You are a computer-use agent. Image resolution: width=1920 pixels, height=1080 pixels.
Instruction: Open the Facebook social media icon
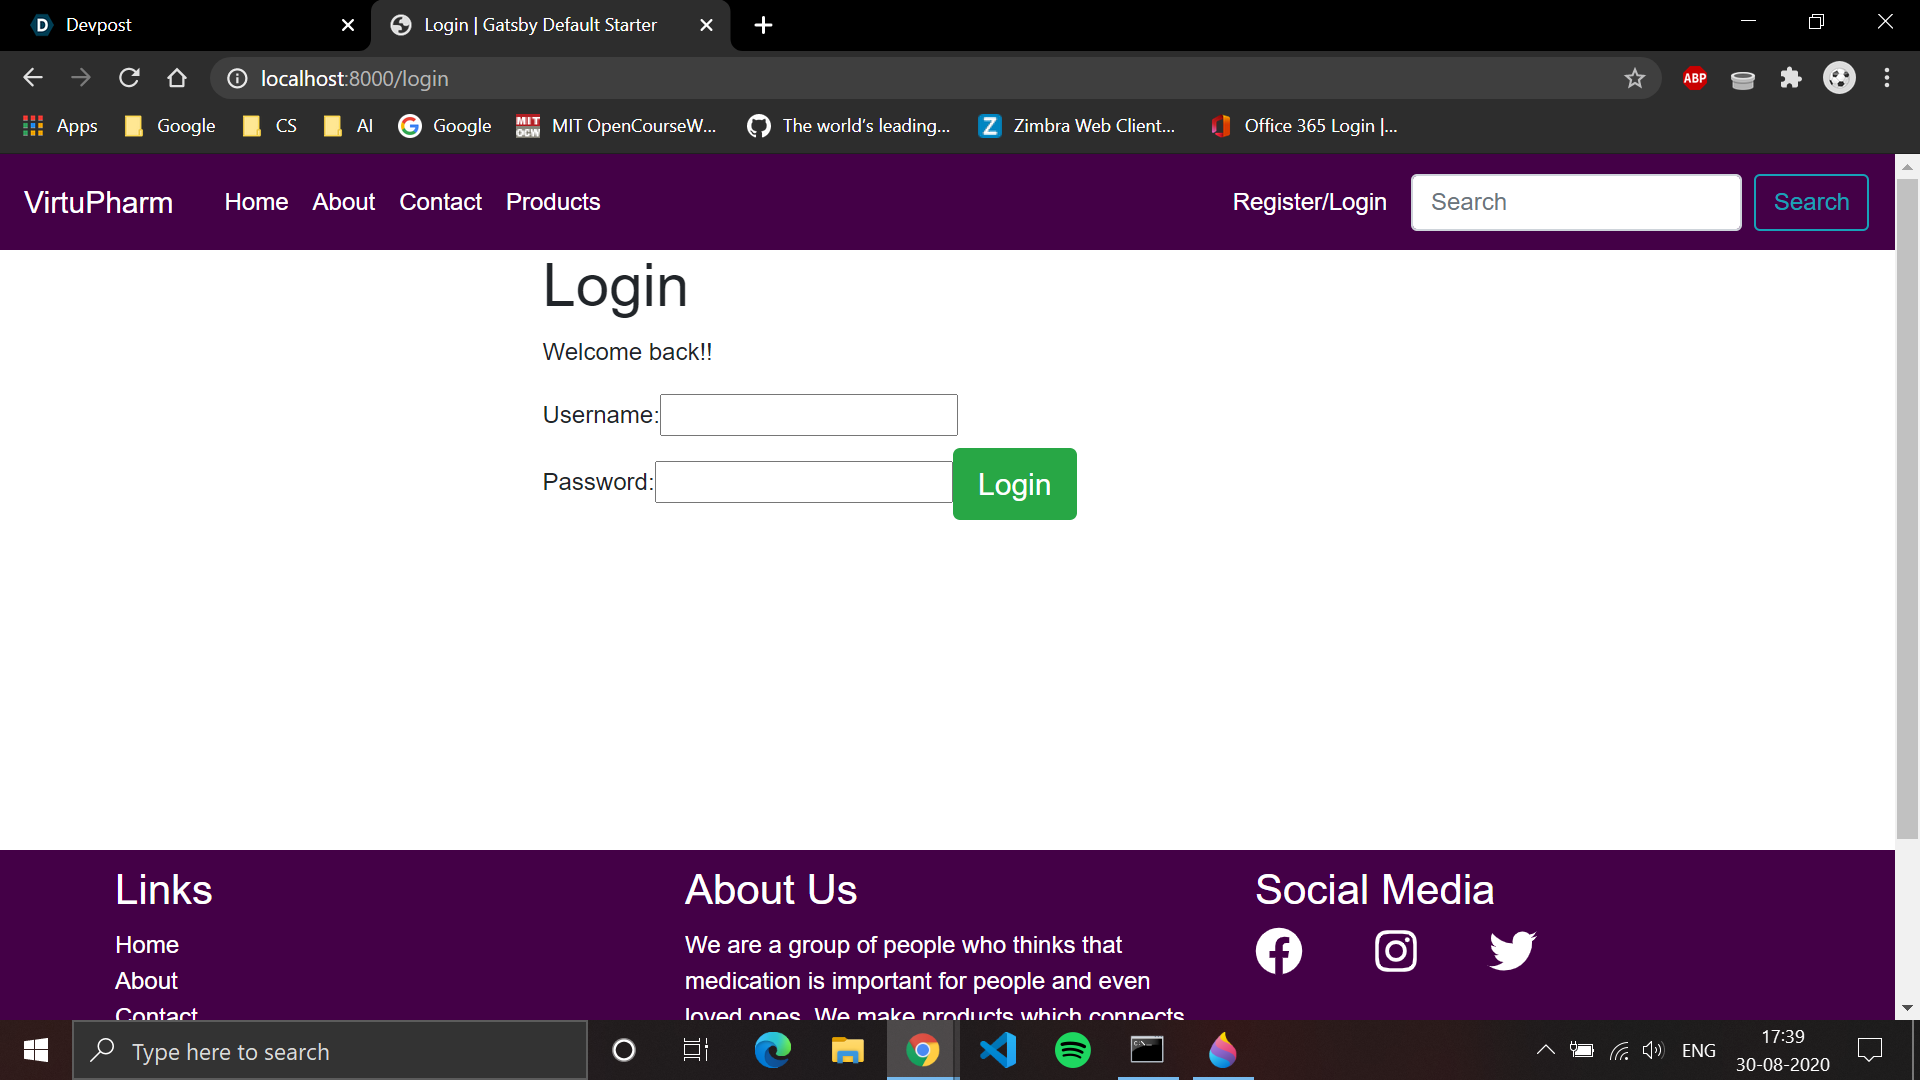(1278, 951)
